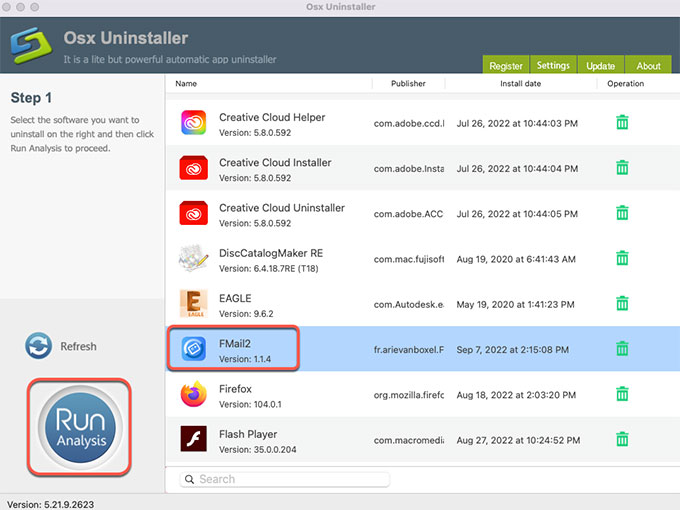Screen dimensions: 680x510
Task: Select the Creative Cloud Installer app icon
Action: (193, 168)
